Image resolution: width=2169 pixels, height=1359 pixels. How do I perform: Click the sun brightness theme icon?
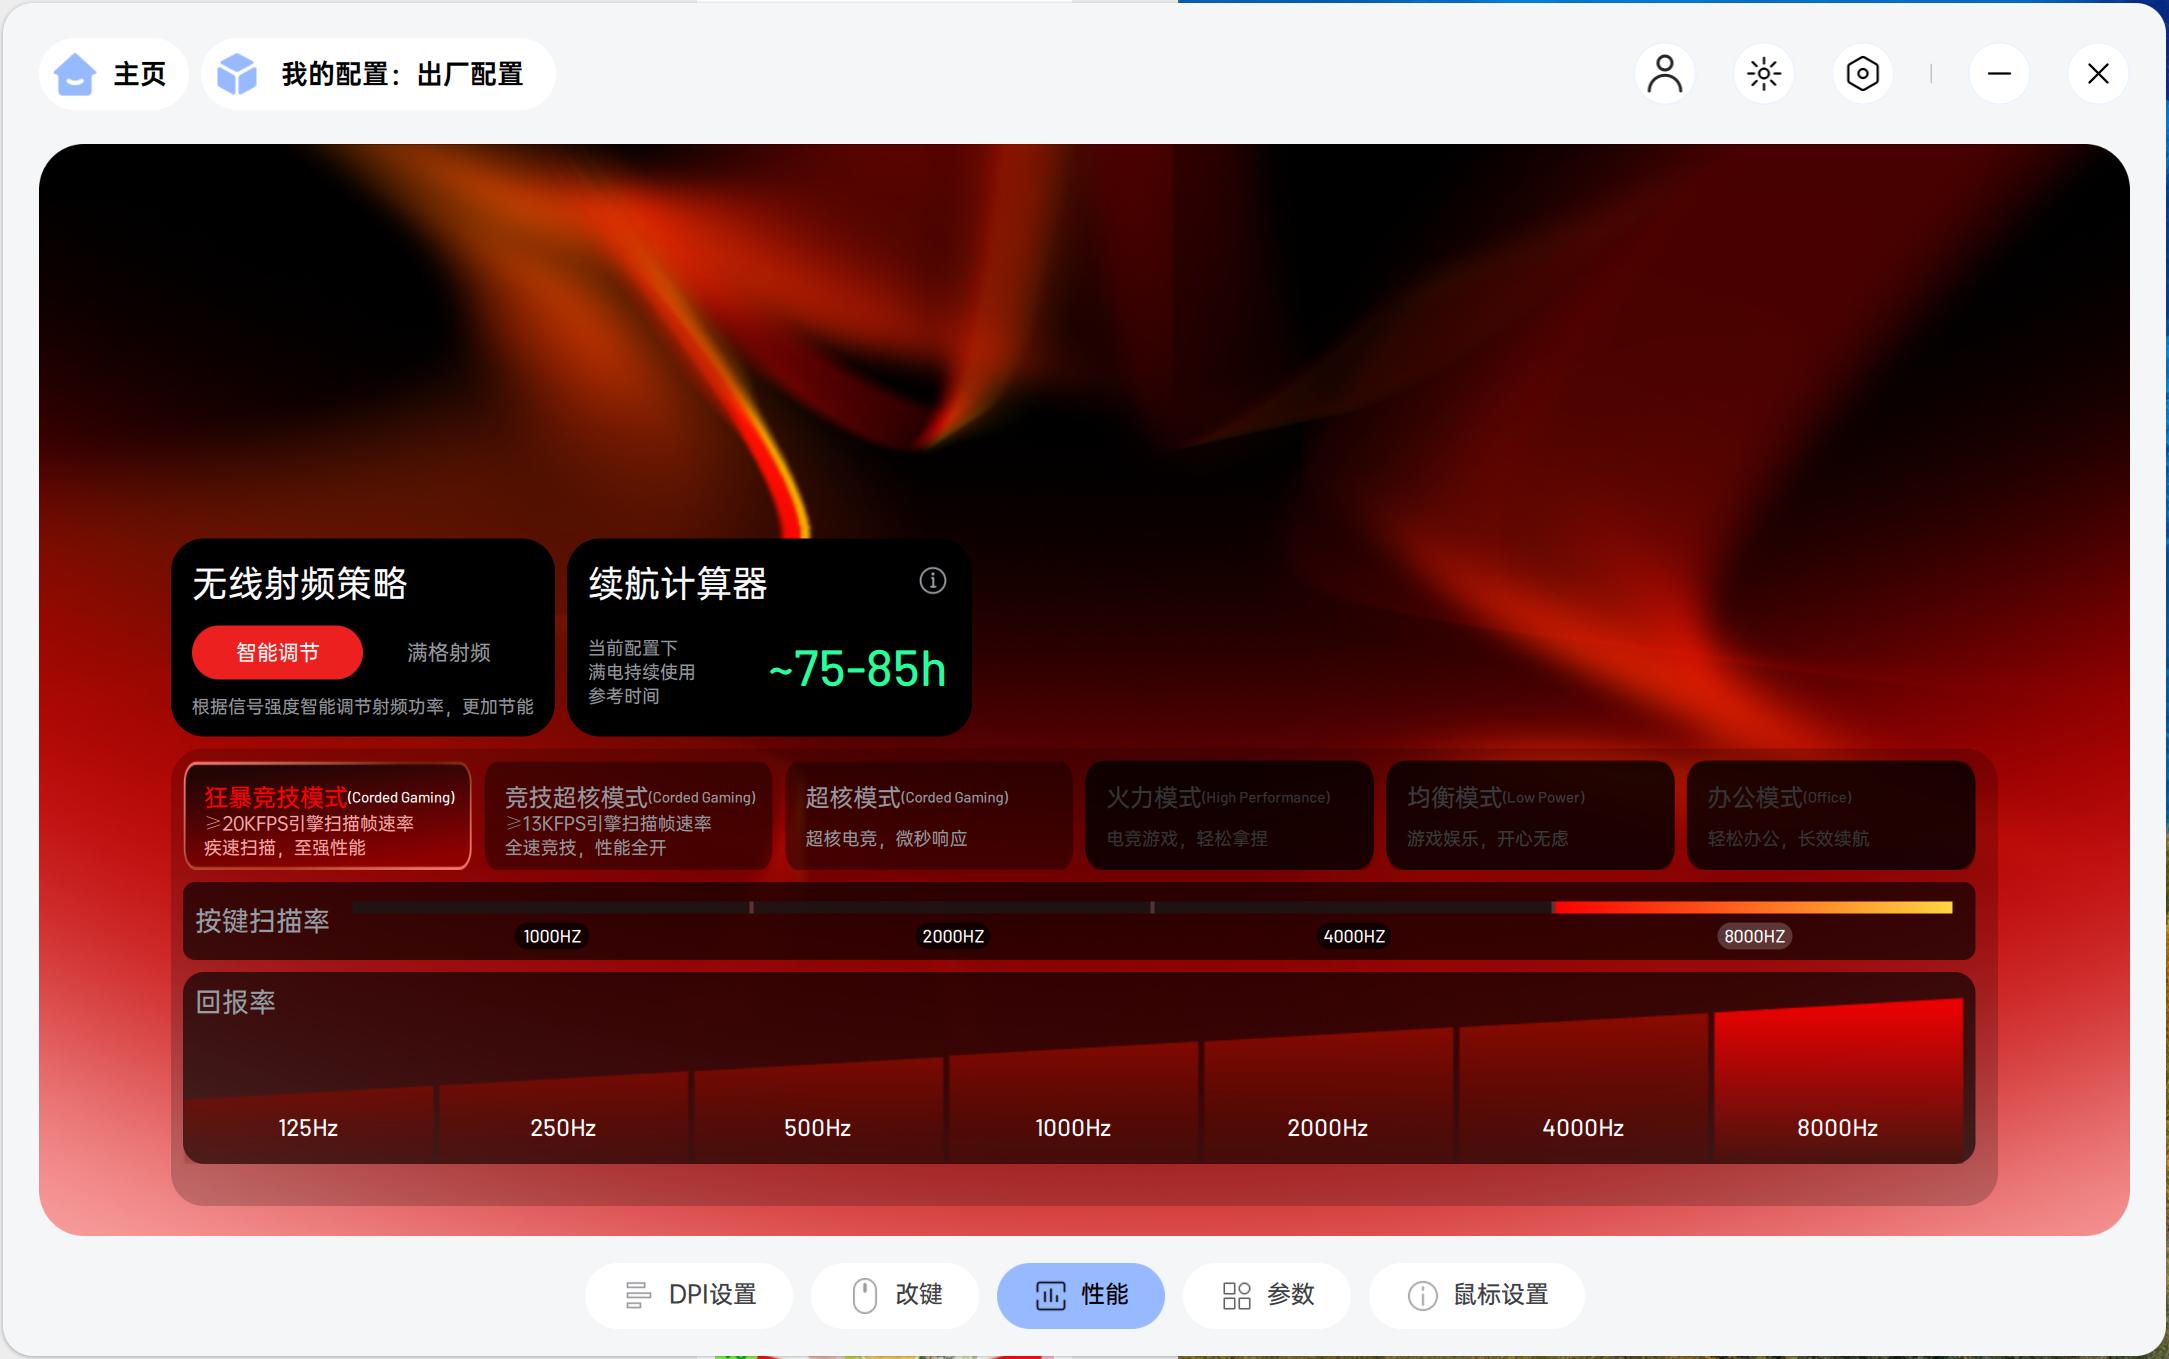click(1763, 74)
